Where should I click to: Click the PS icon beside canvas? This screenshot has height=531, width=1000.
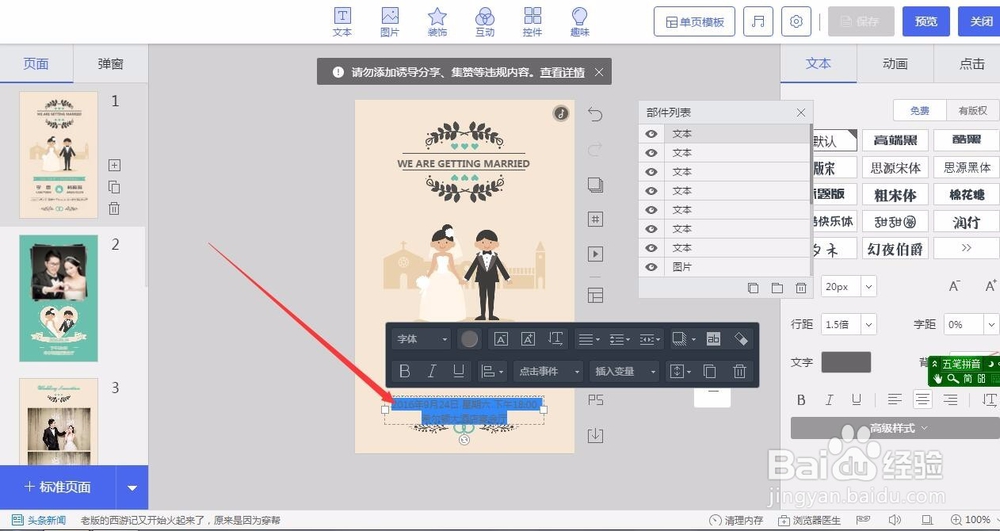coord(596,400)
